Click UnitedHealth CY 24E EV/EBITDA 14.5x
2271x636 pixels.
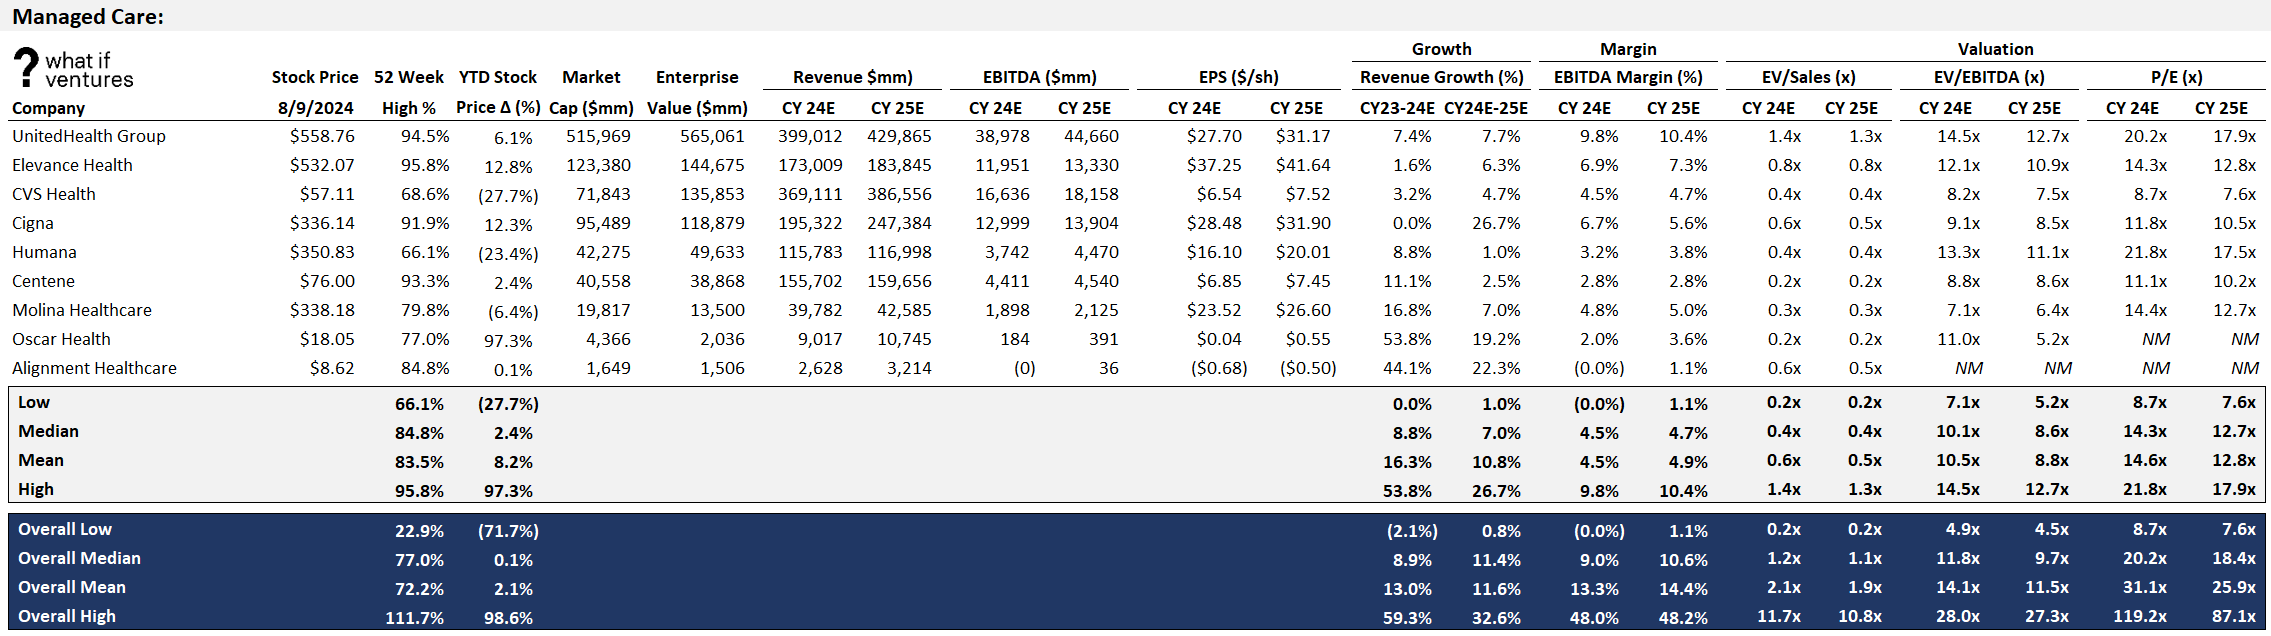point(1958,136)
